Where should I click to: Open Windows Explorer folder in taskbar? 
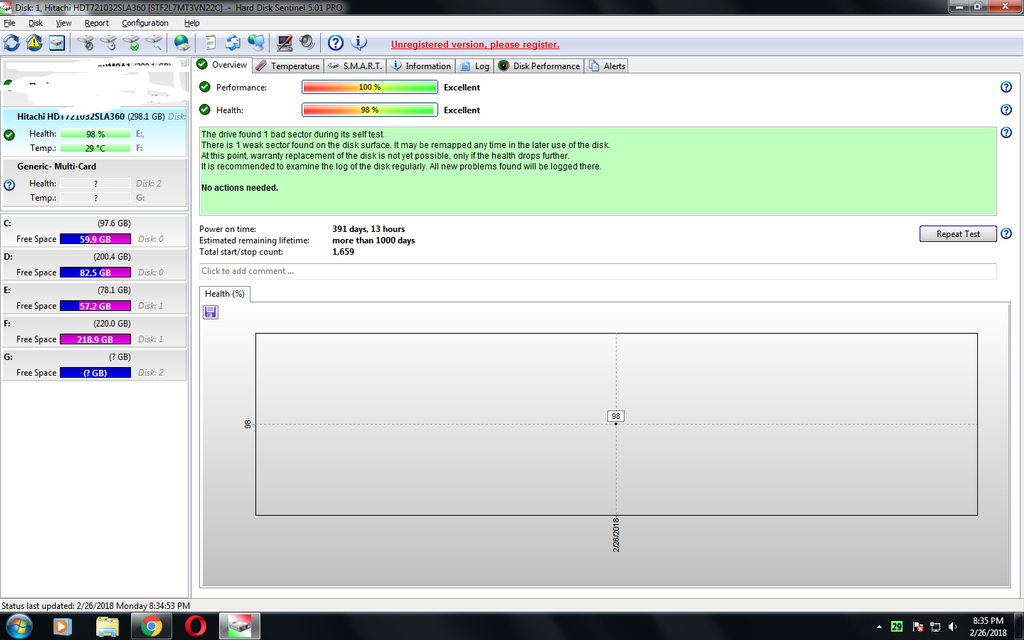(x=107, y=626)
